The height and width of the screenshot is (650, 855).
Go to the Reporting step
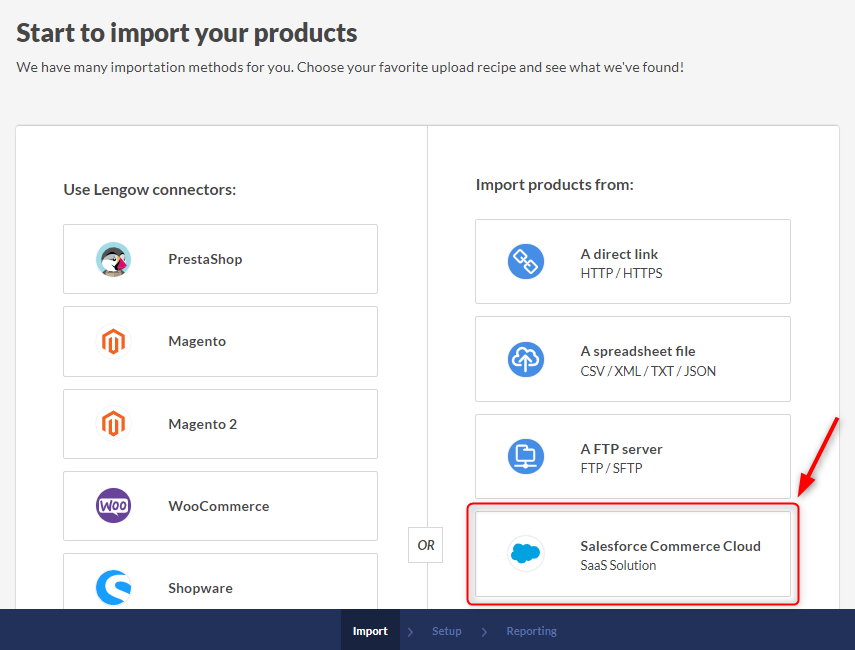[x=531, y=631]
